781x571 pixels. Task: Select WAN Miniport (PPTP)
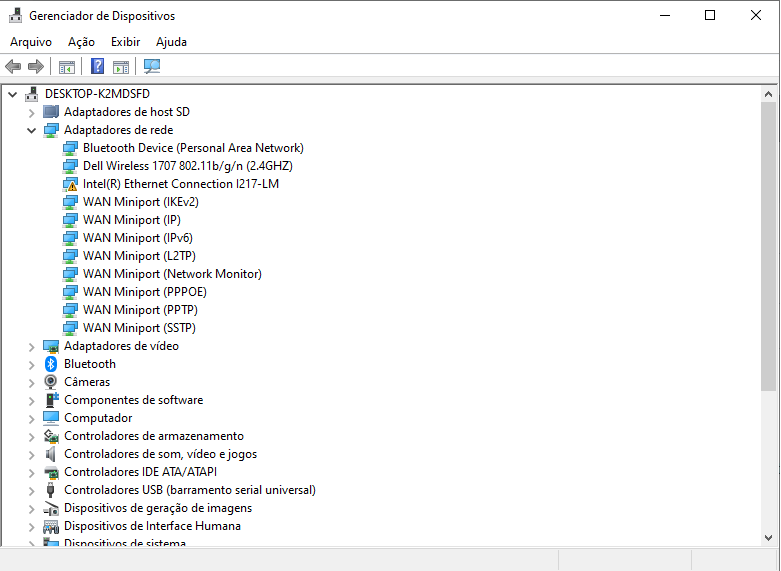point(140,309)
